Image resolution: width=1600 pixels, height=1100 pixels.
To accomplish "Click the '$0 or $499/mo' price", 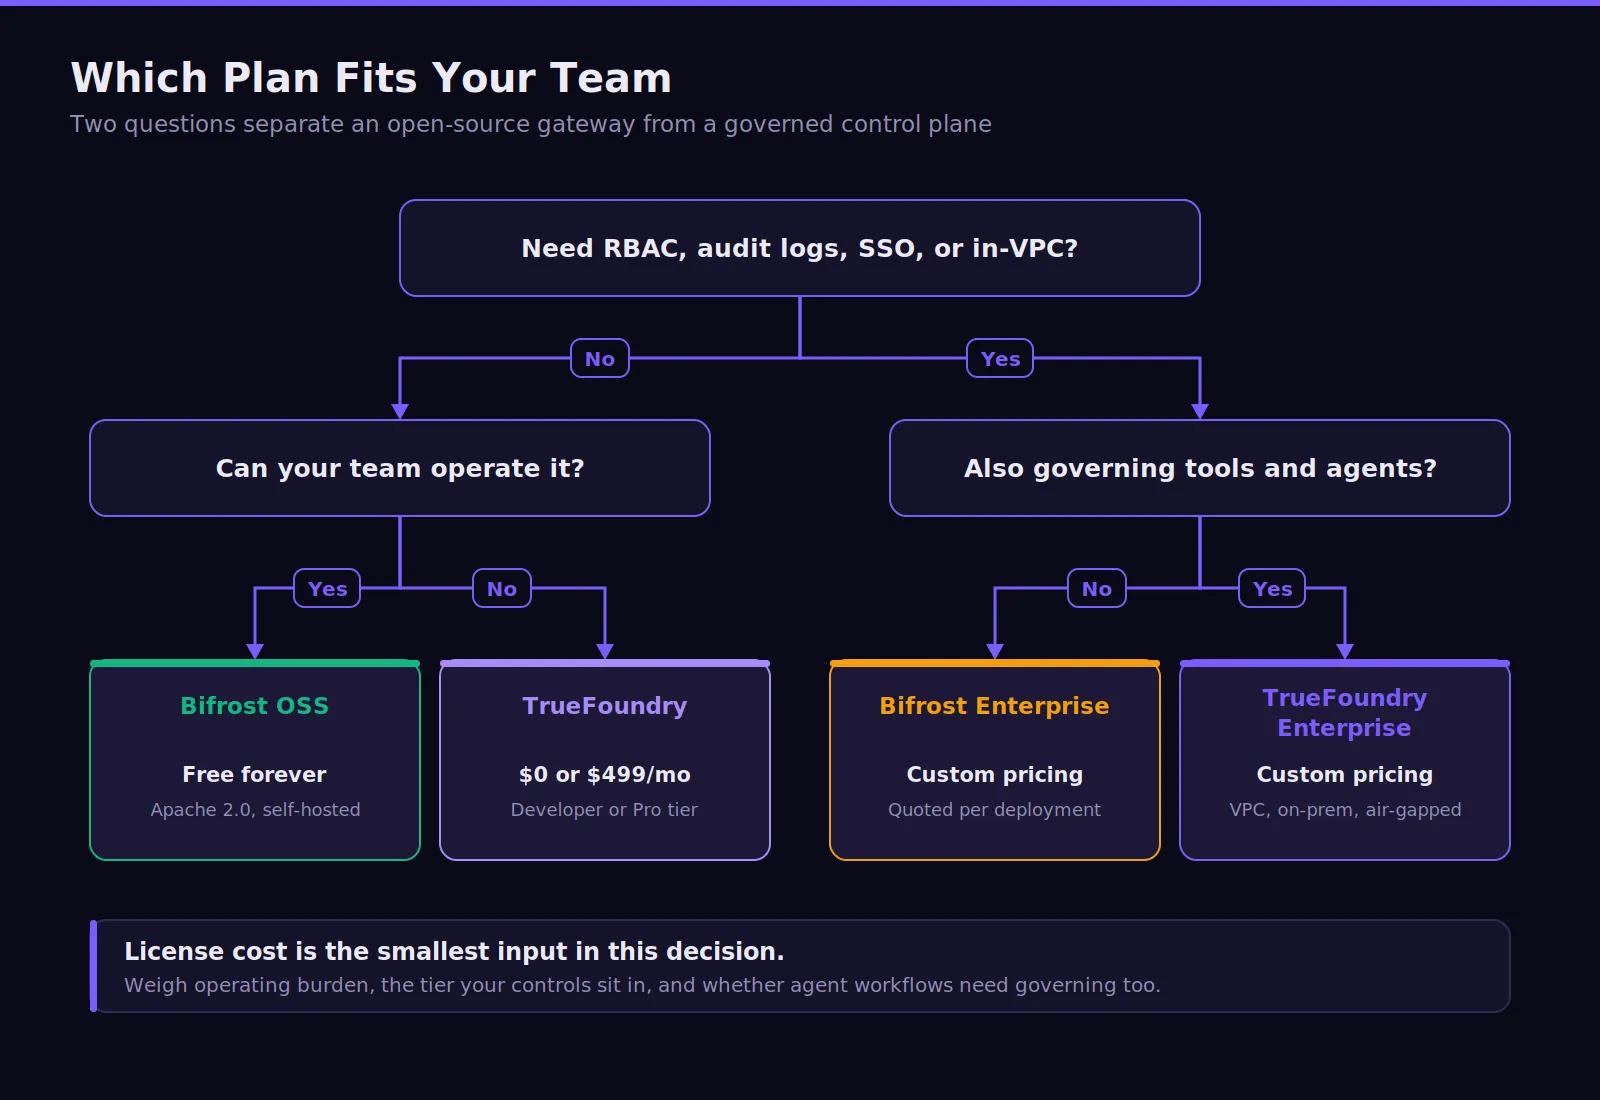I will tap(605, 775).
